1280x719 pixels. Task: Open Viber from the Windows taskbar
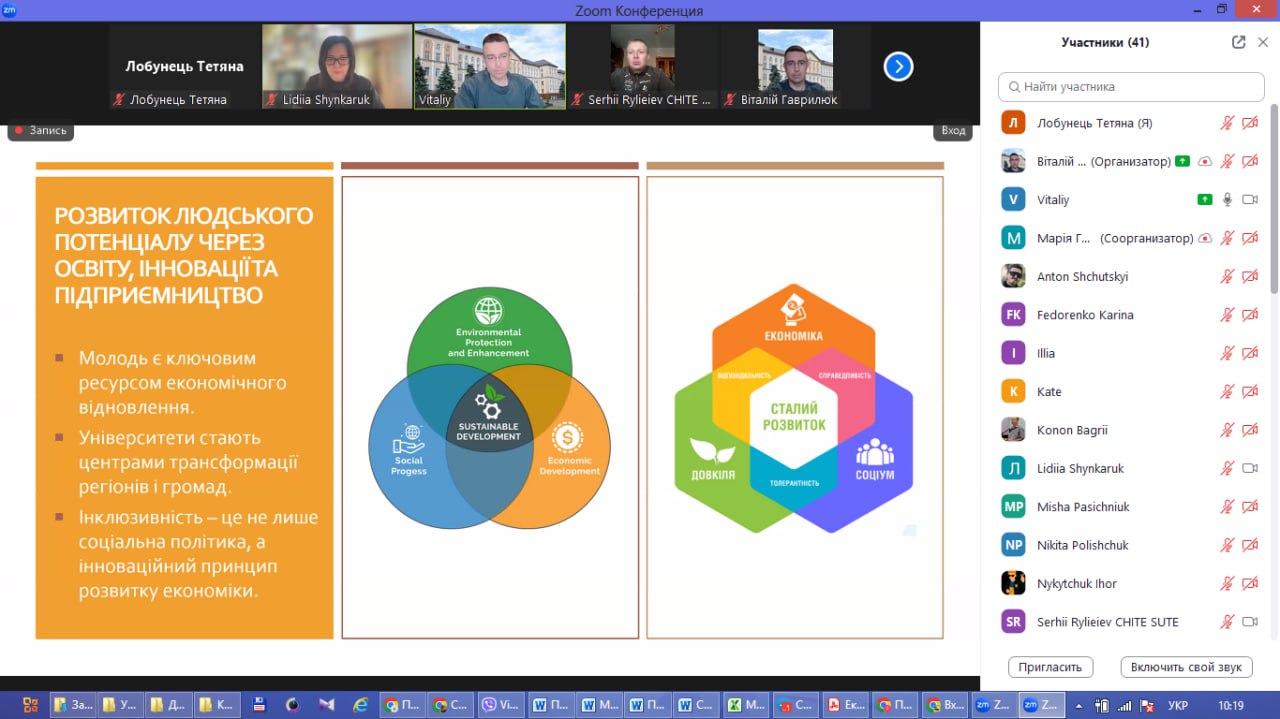click(501, 704)
